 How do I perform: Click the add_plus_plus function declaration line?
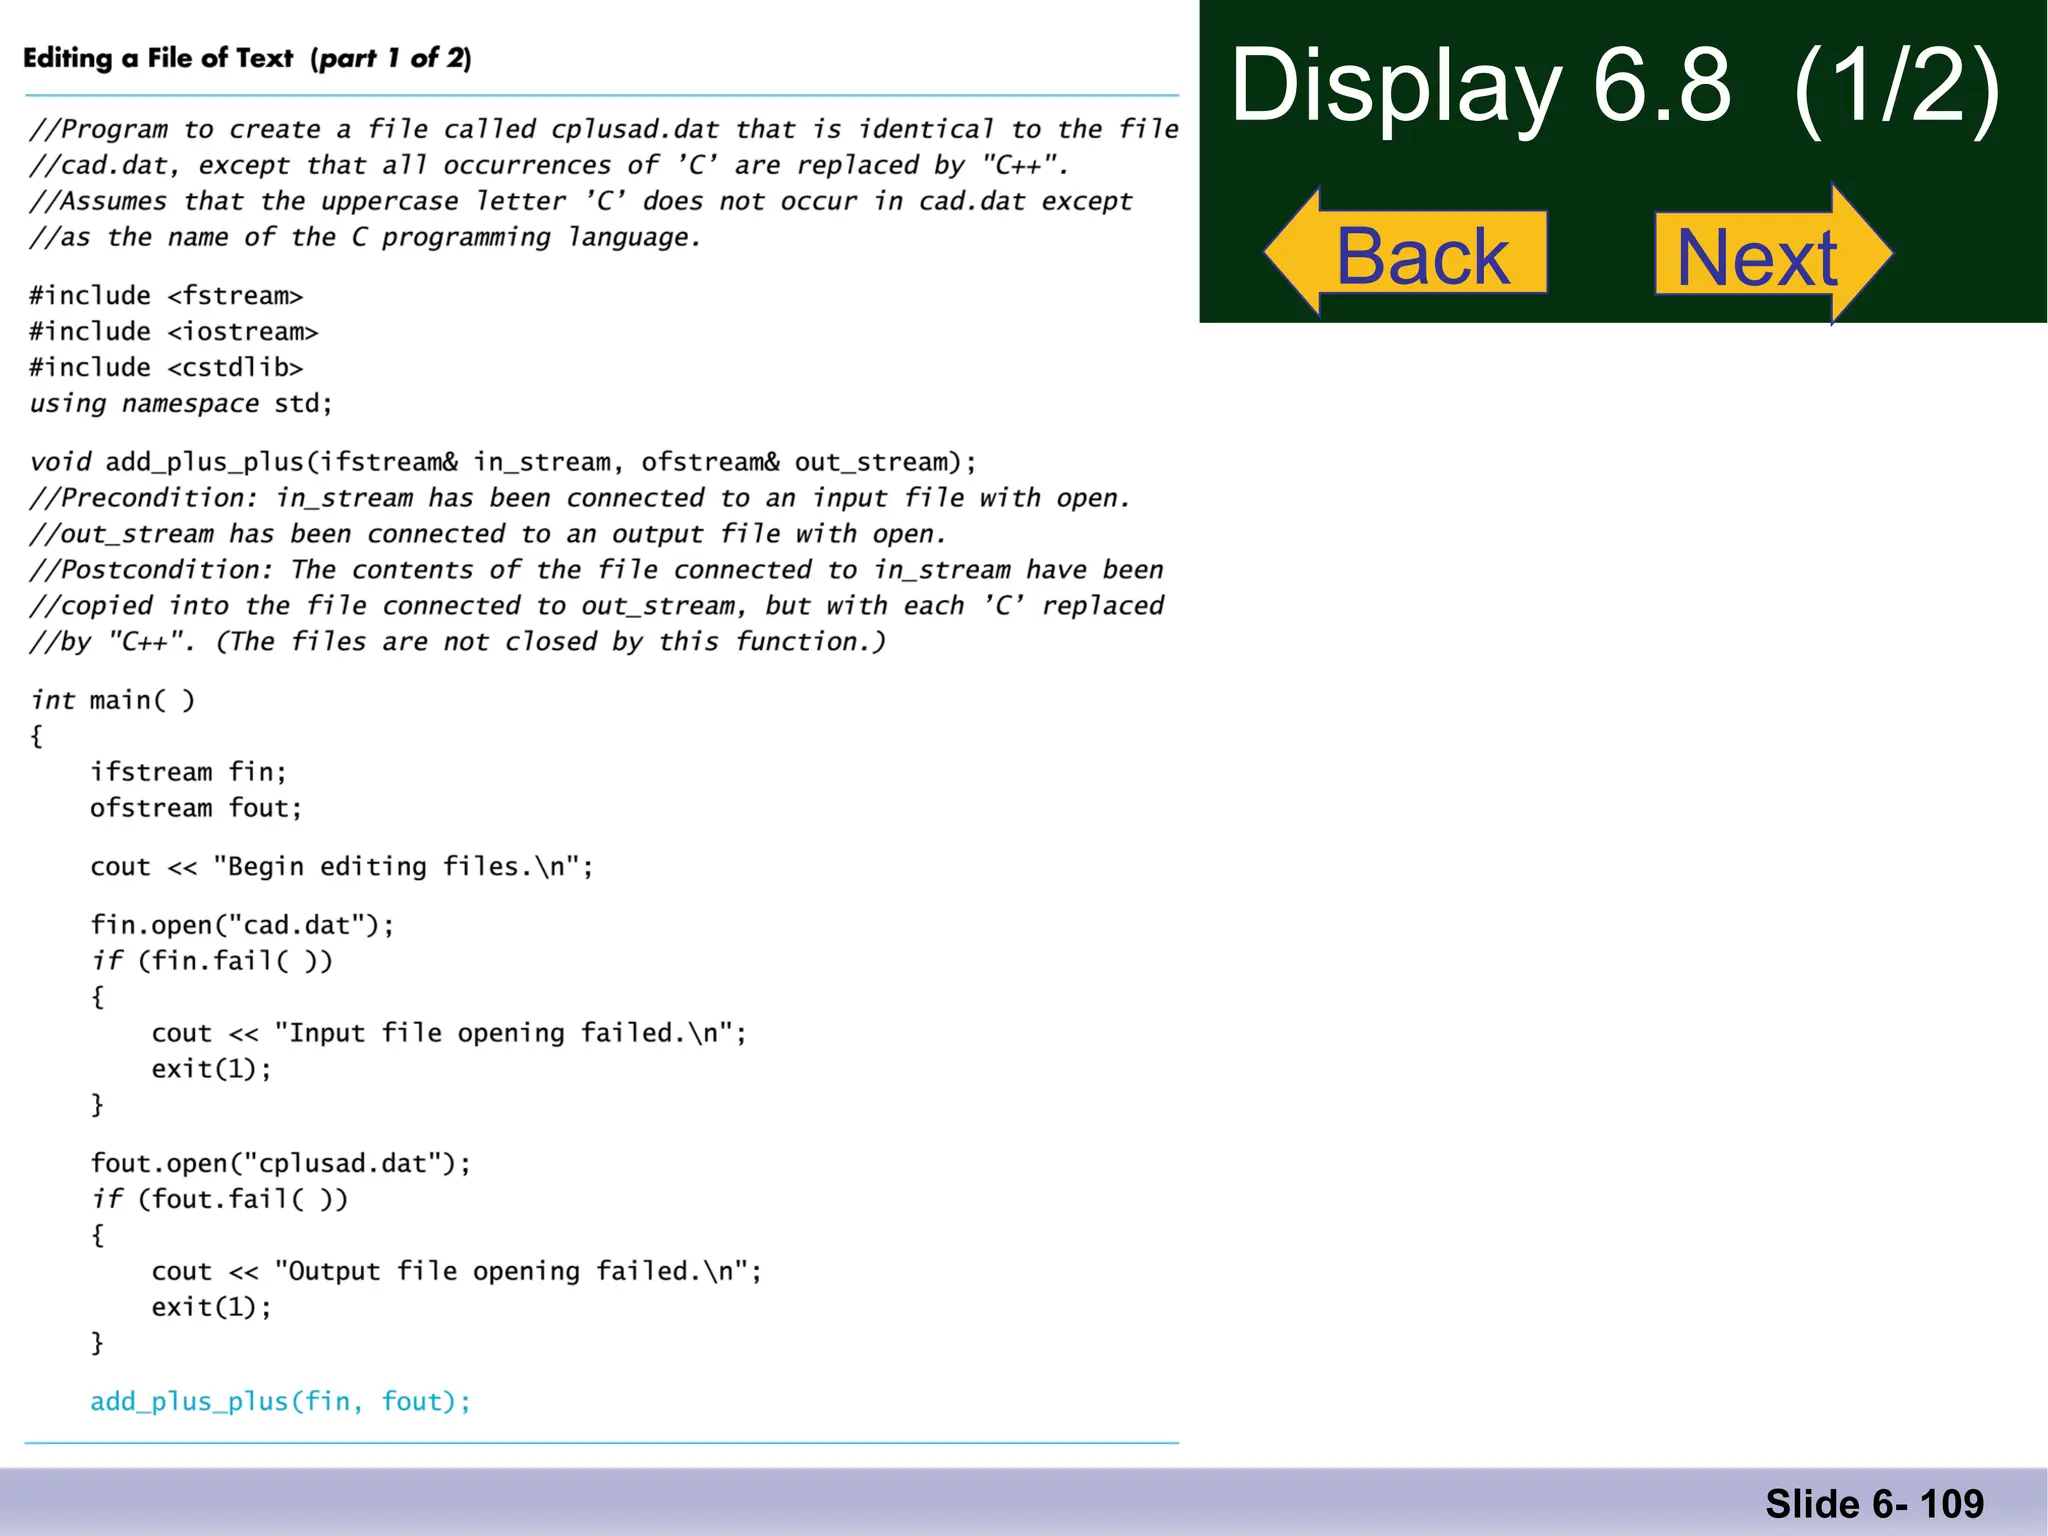pyautogui.click(x=503, y=462)
